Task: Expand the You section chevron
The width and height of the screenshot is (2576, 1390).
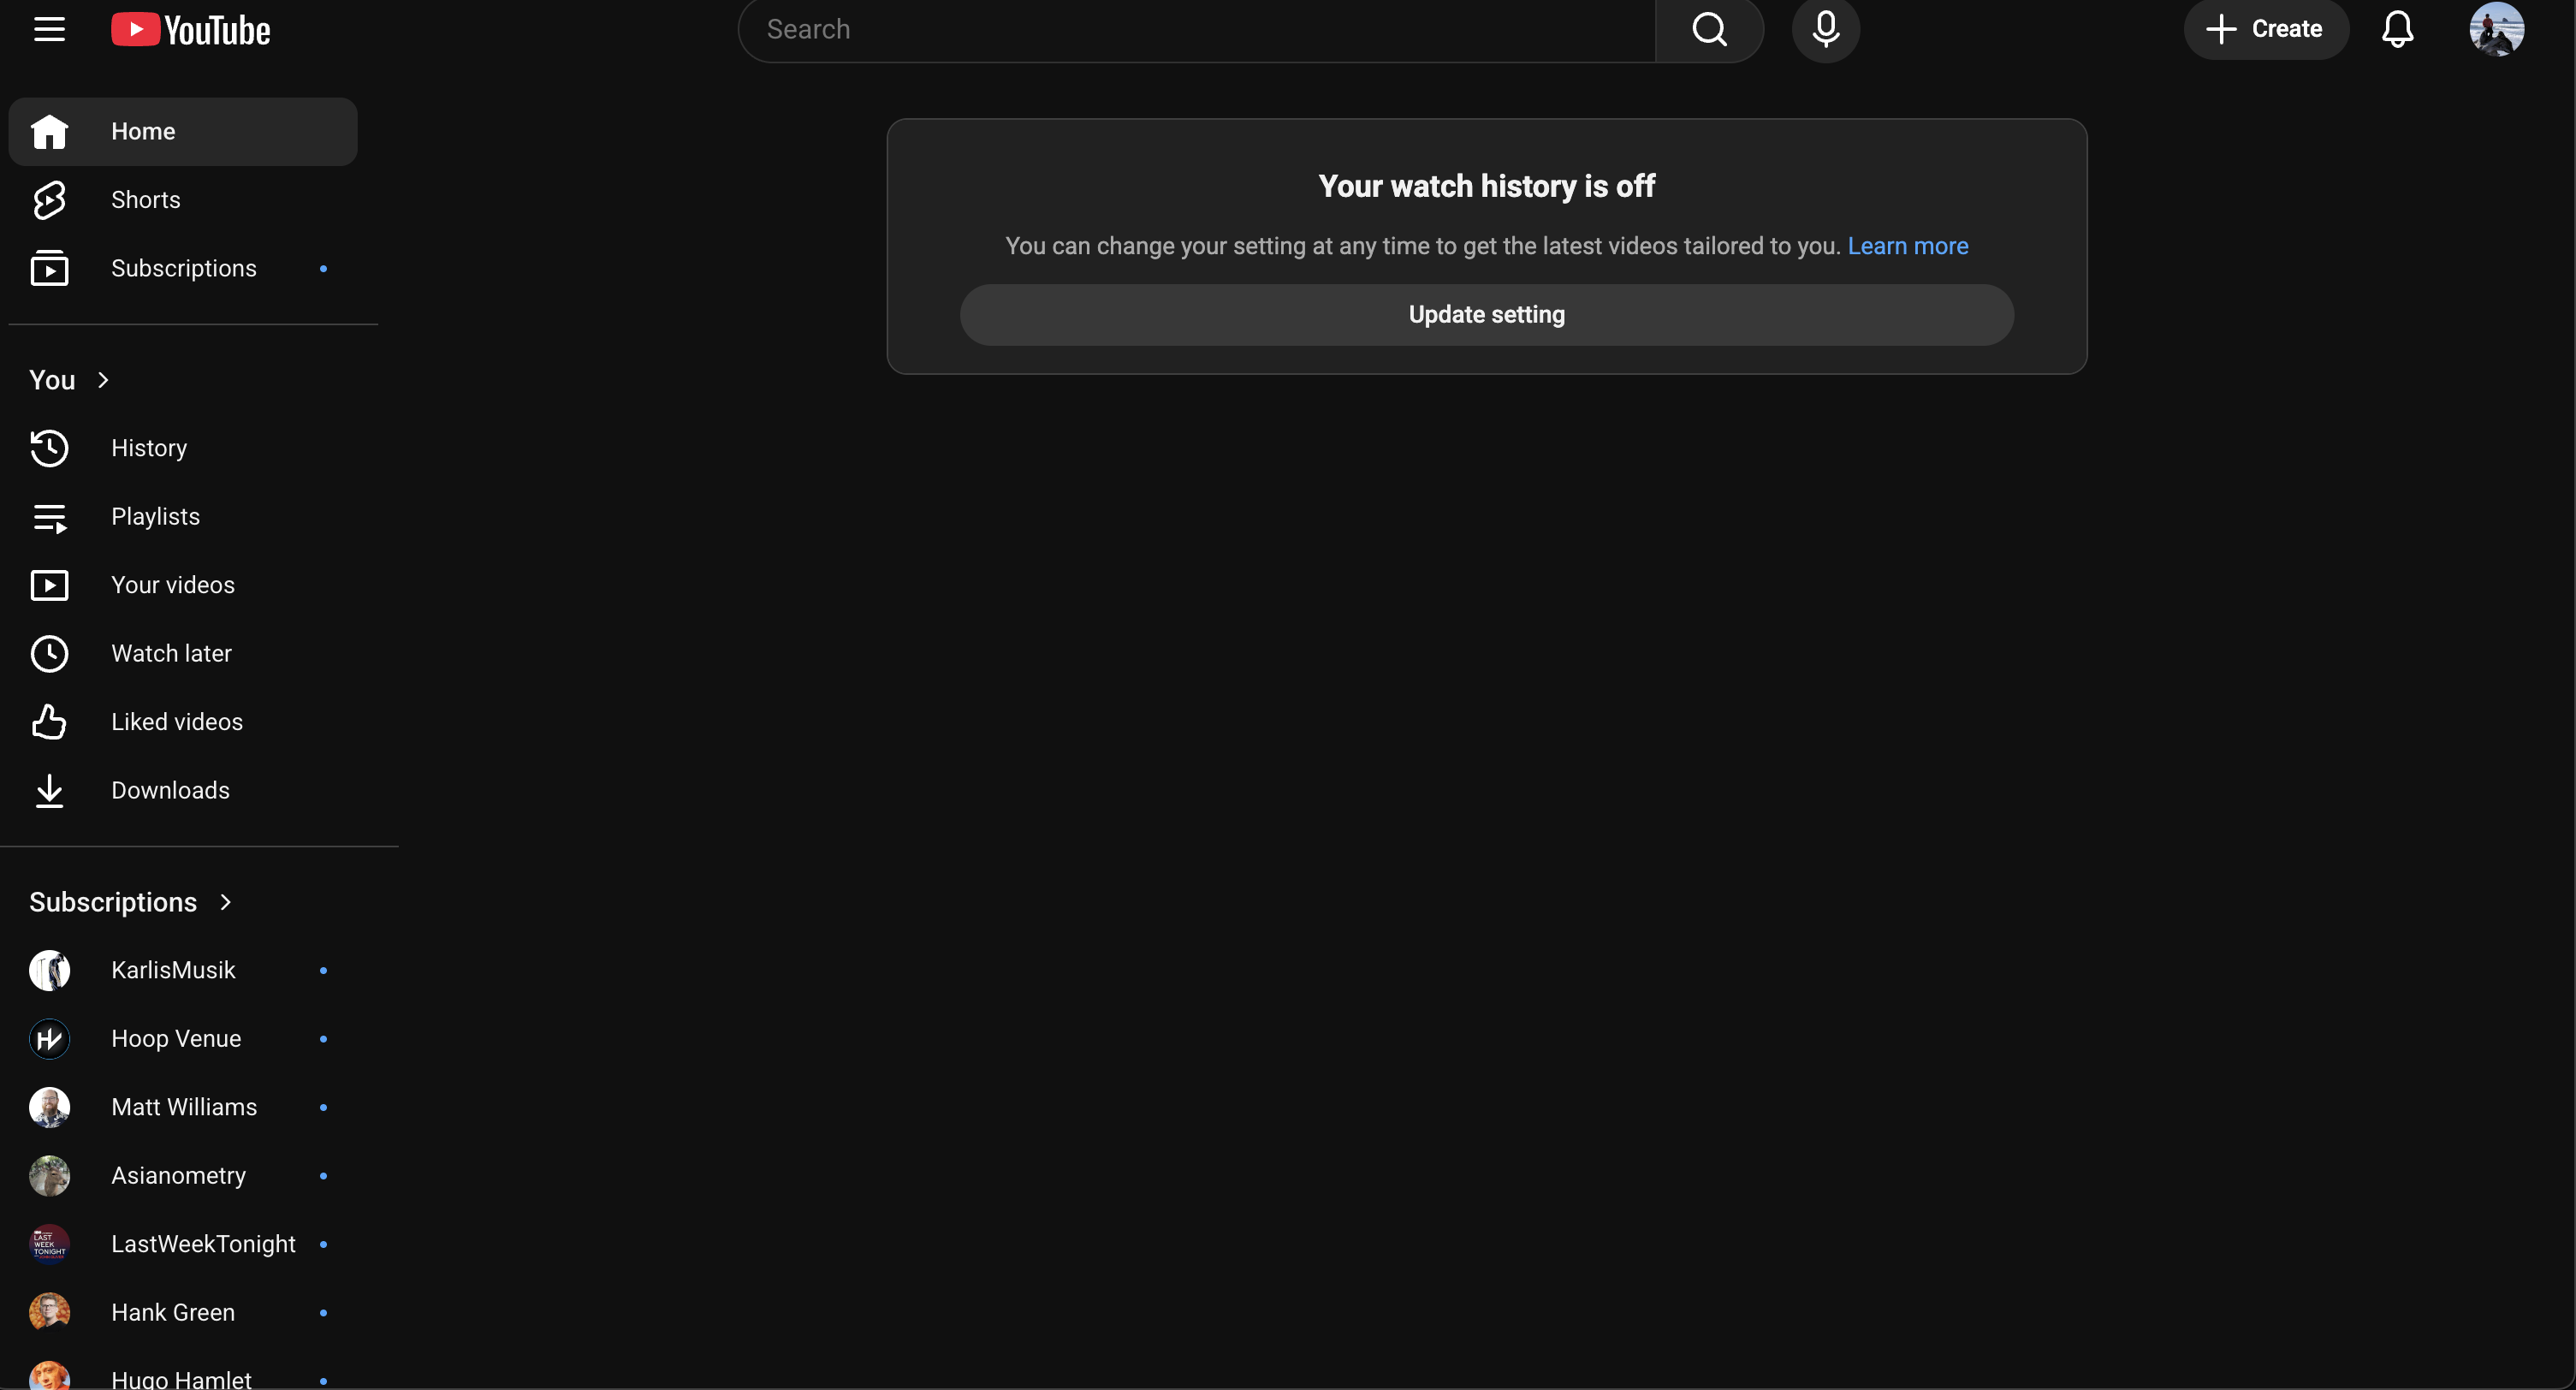Action: tap(103, 380)
